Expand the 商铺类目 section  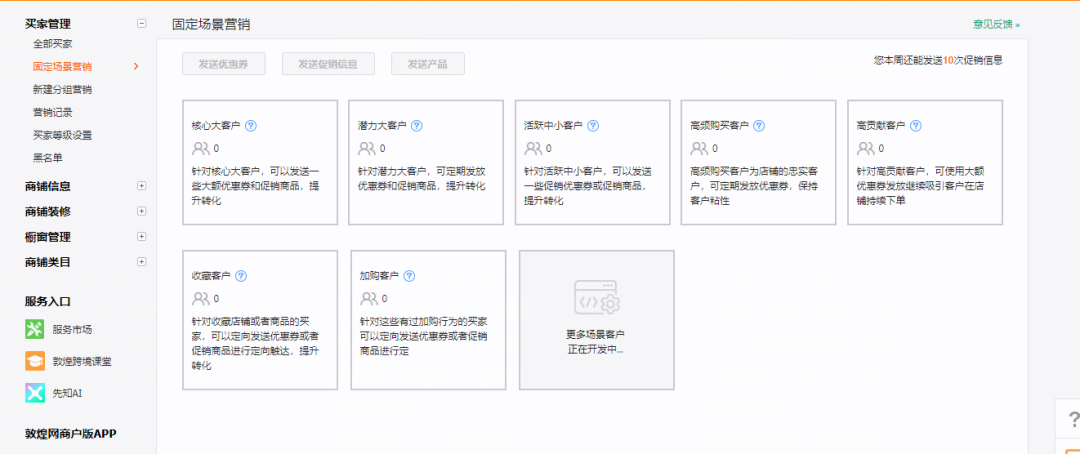tap(142, 262)
